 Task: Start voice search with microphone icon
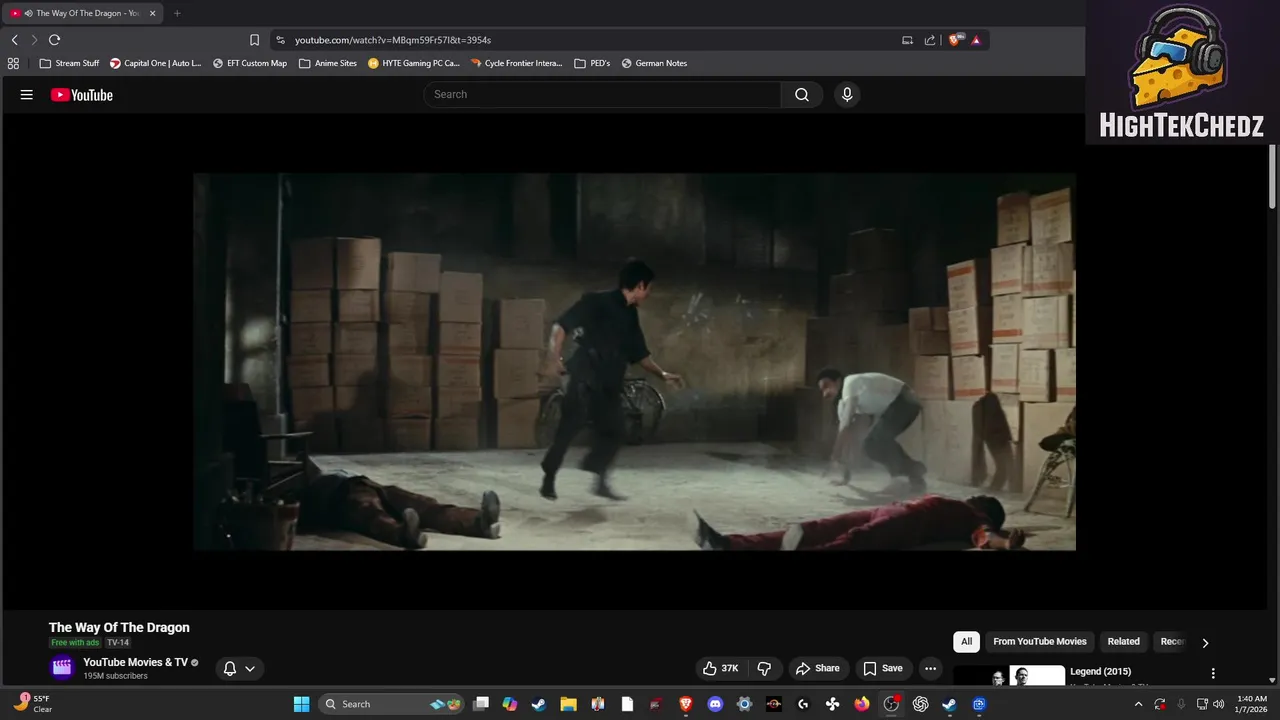coord(847,94)
